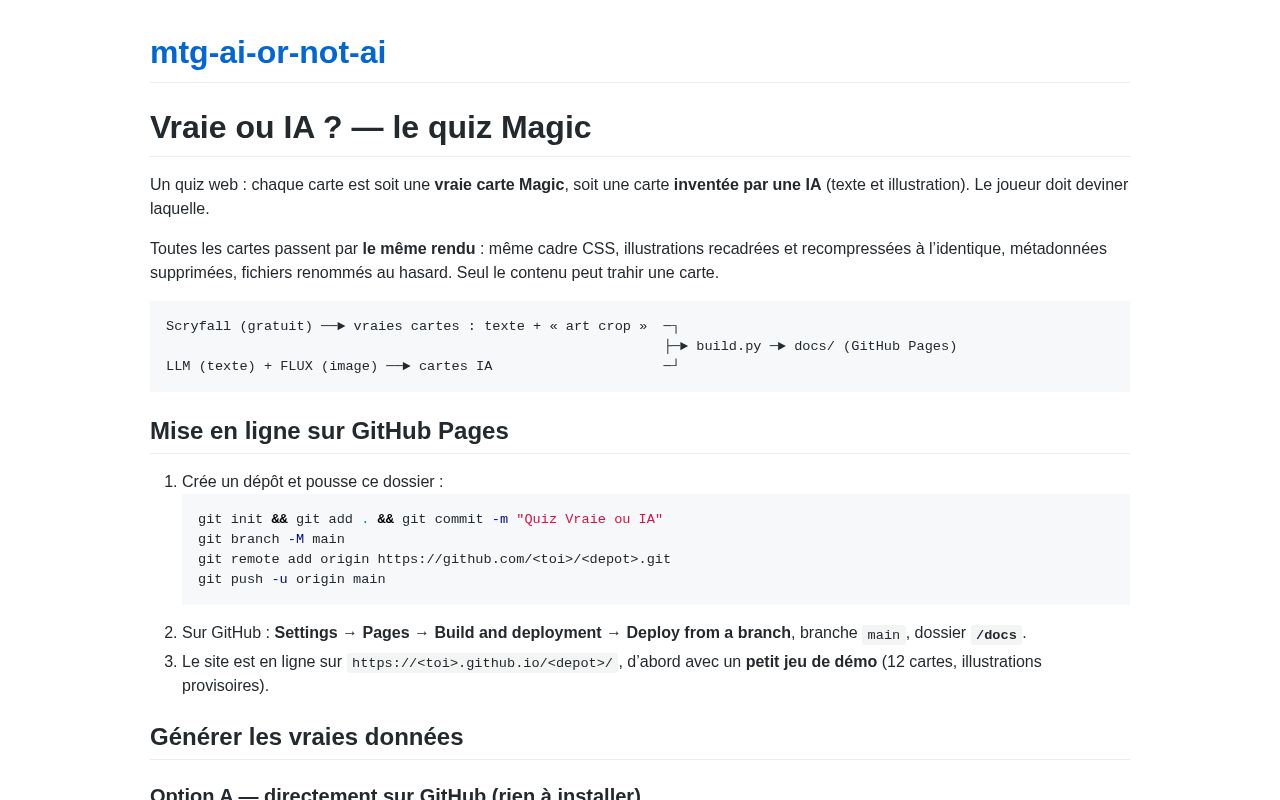Click the inline code 'main' in step 2
This screenshot has height=800, width=1280.
coord(884,635)
